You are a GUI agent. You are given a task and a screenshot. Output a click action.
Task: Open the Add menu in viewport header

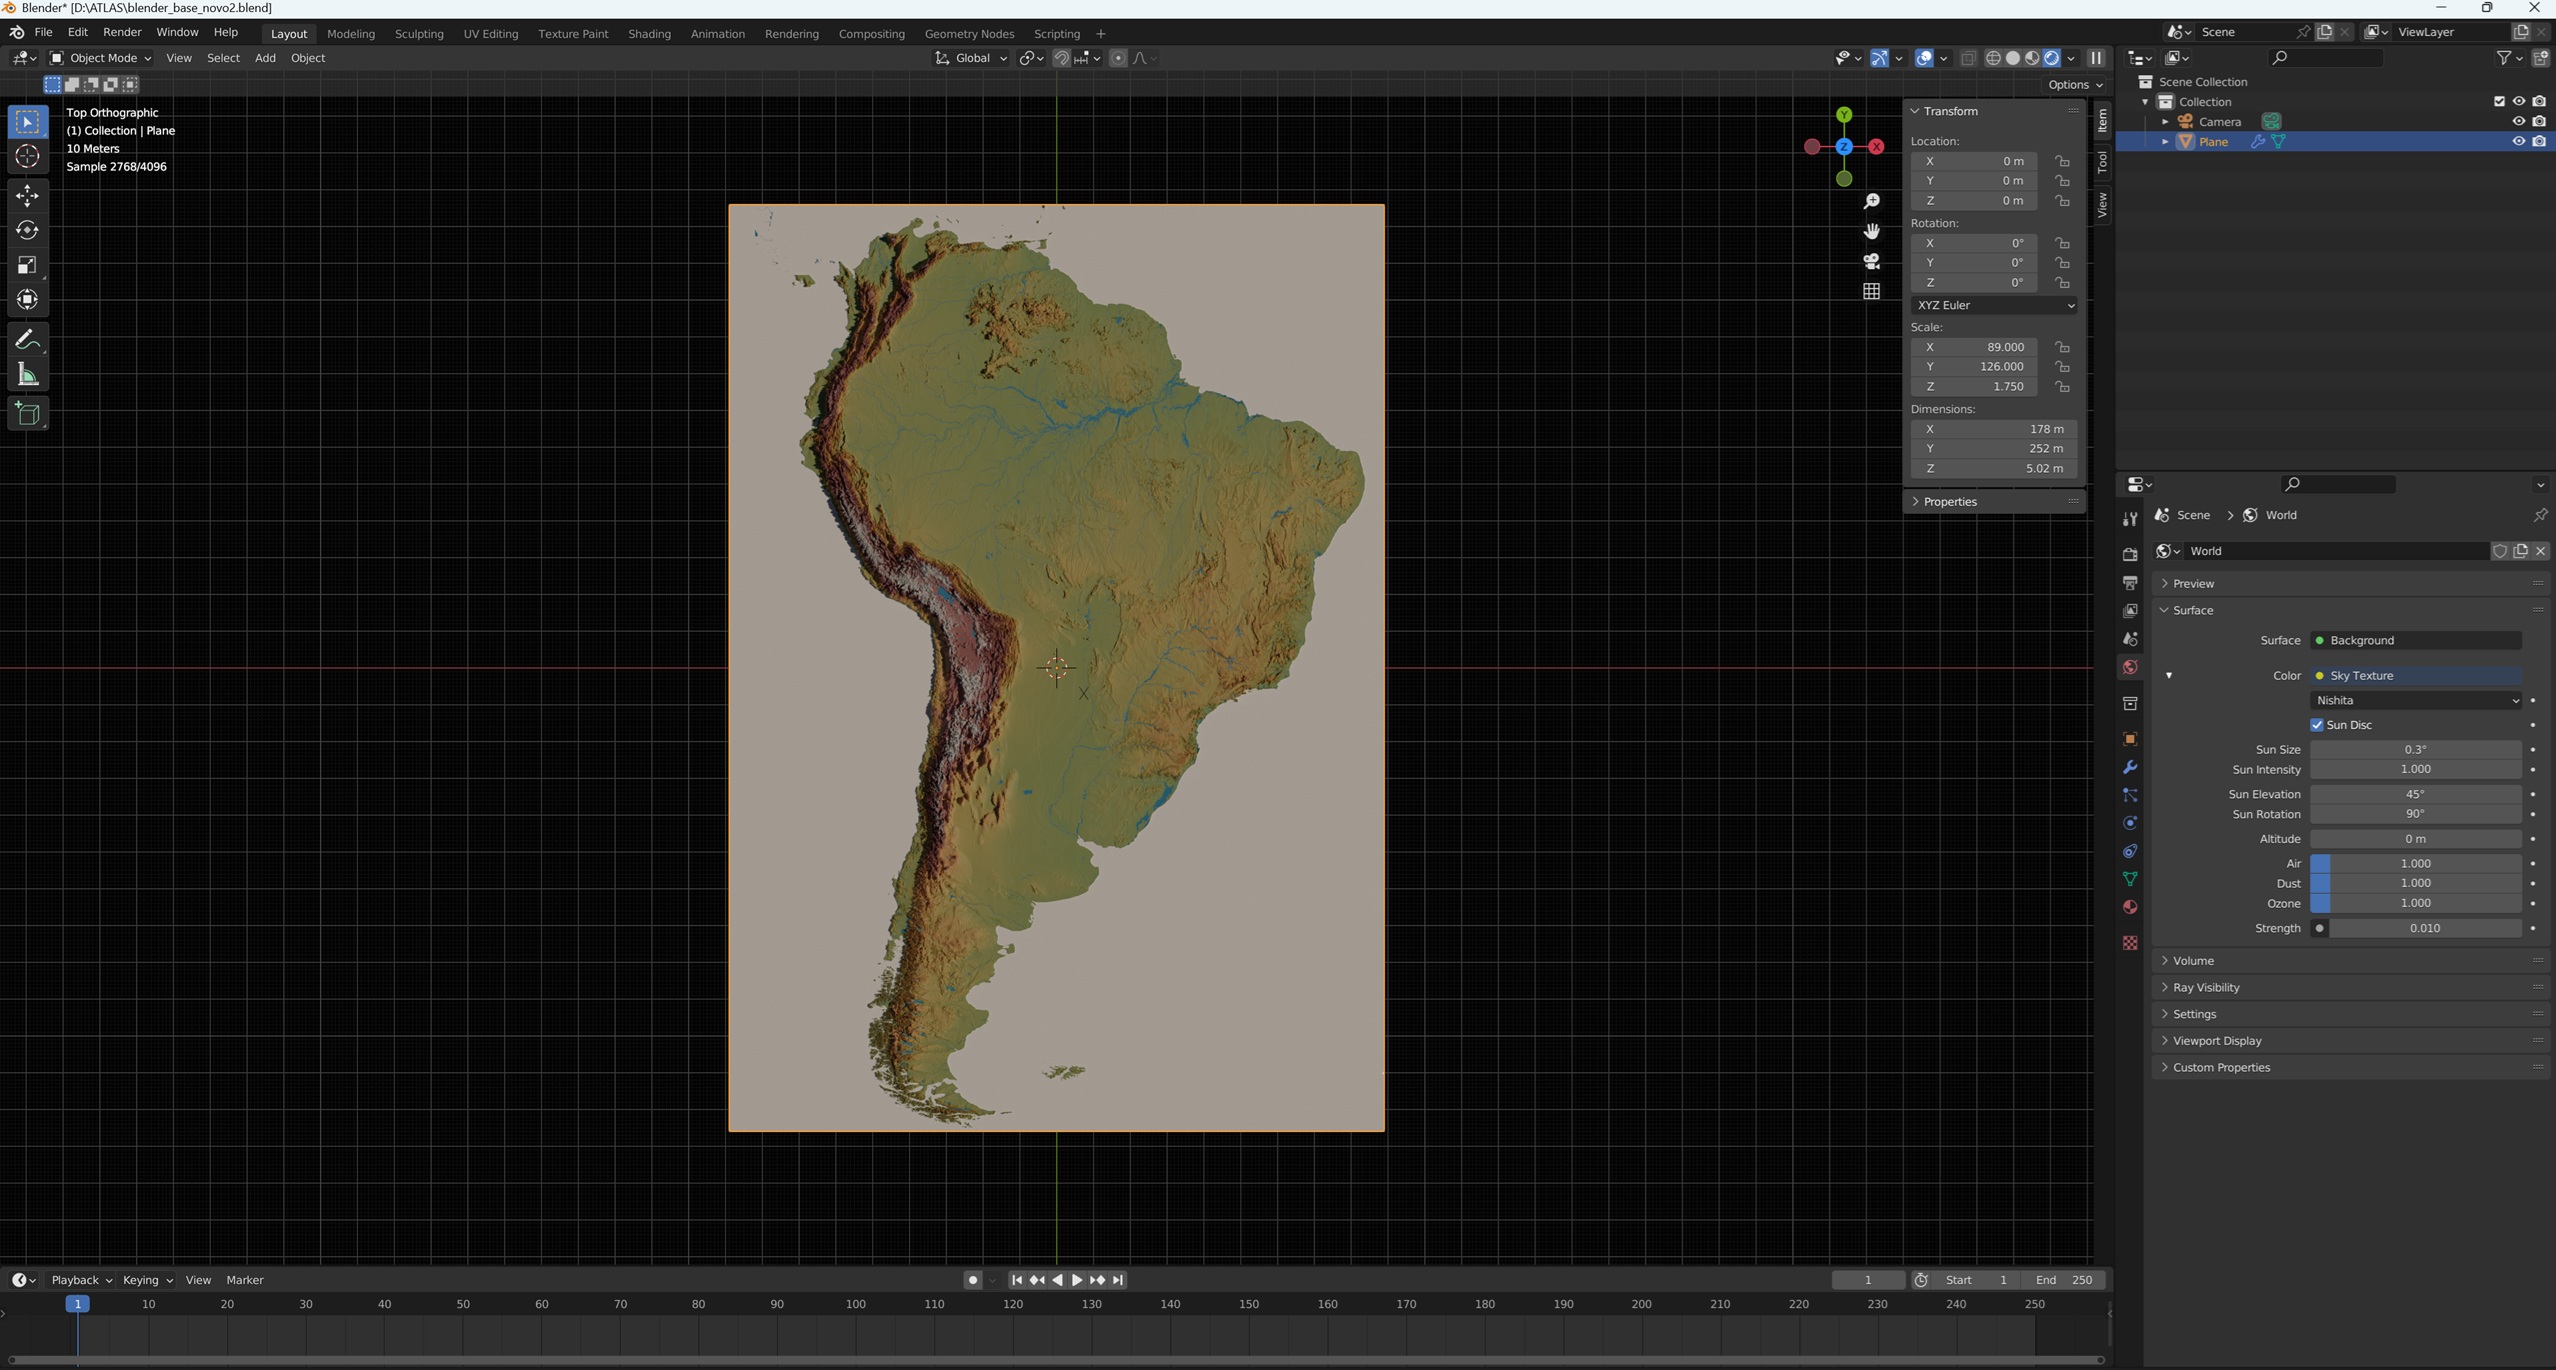(265, 58)
